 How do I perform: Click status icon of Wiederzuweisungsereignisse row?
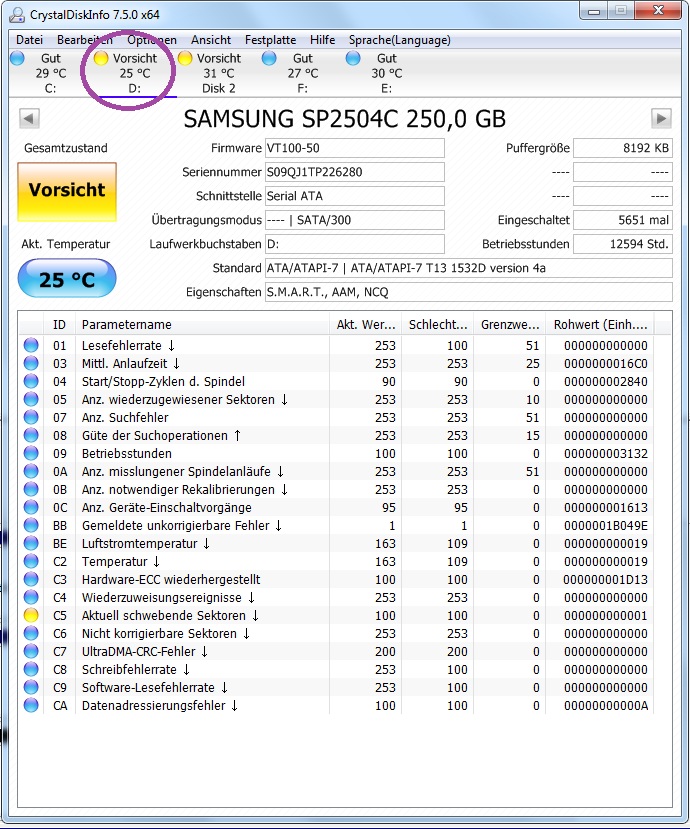[x=31, y=597]
